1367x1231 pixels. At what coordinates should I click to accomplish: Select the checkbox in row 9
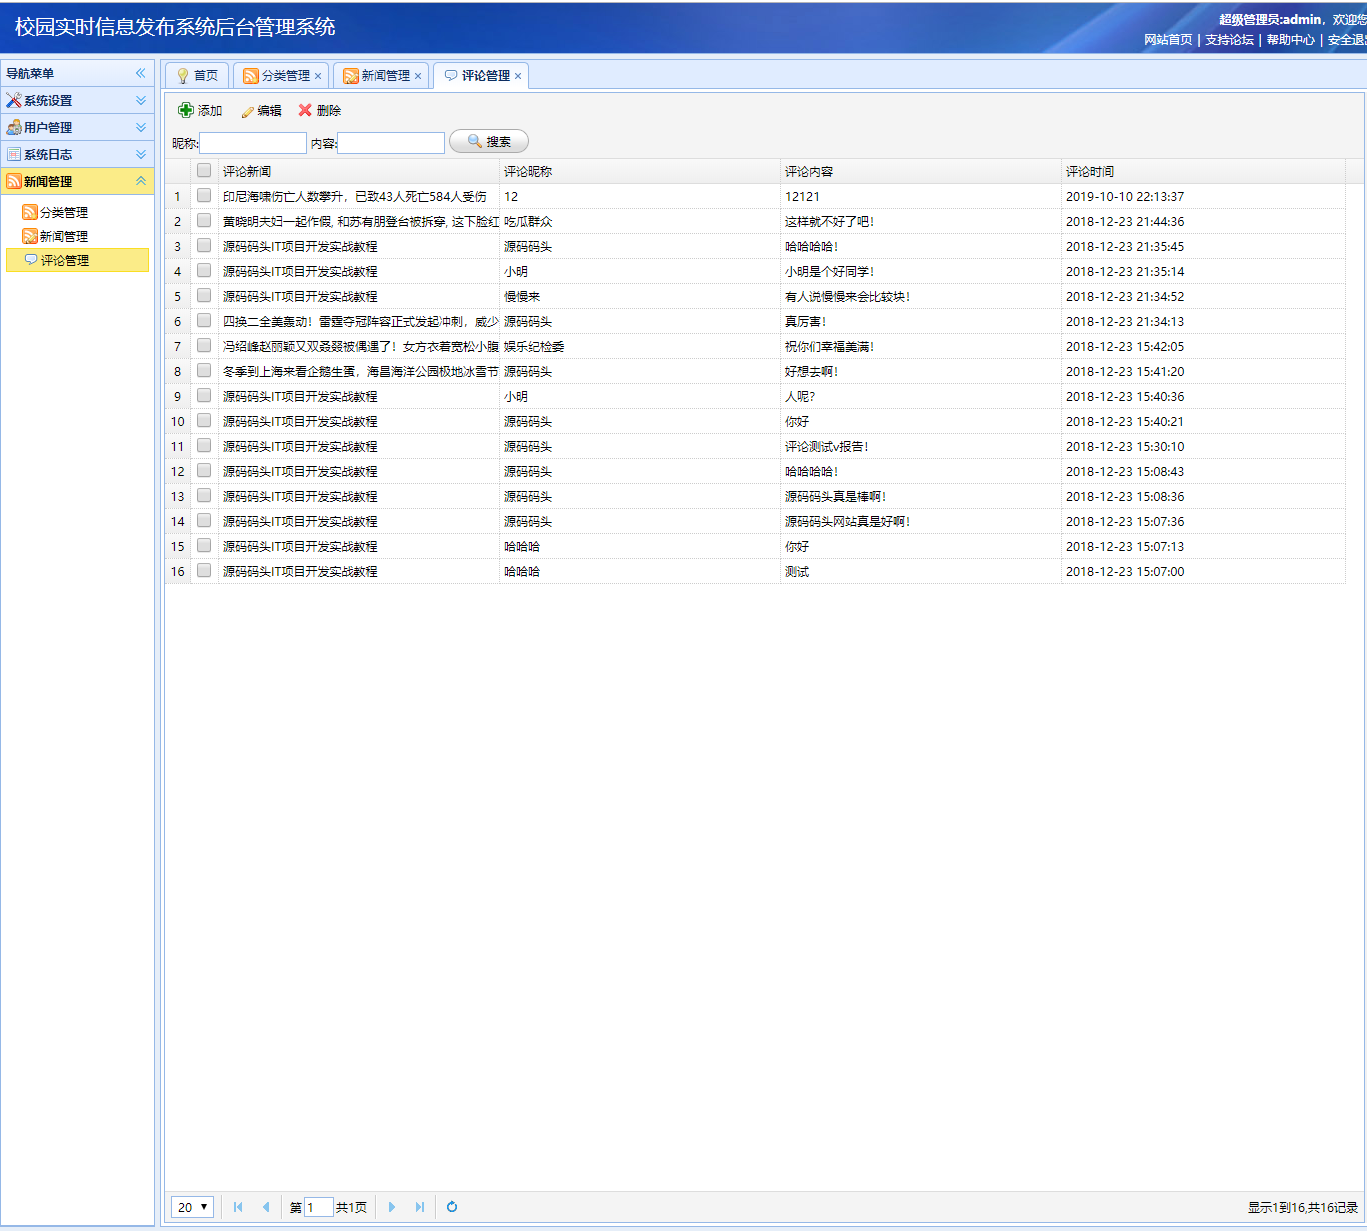point(204,395)
